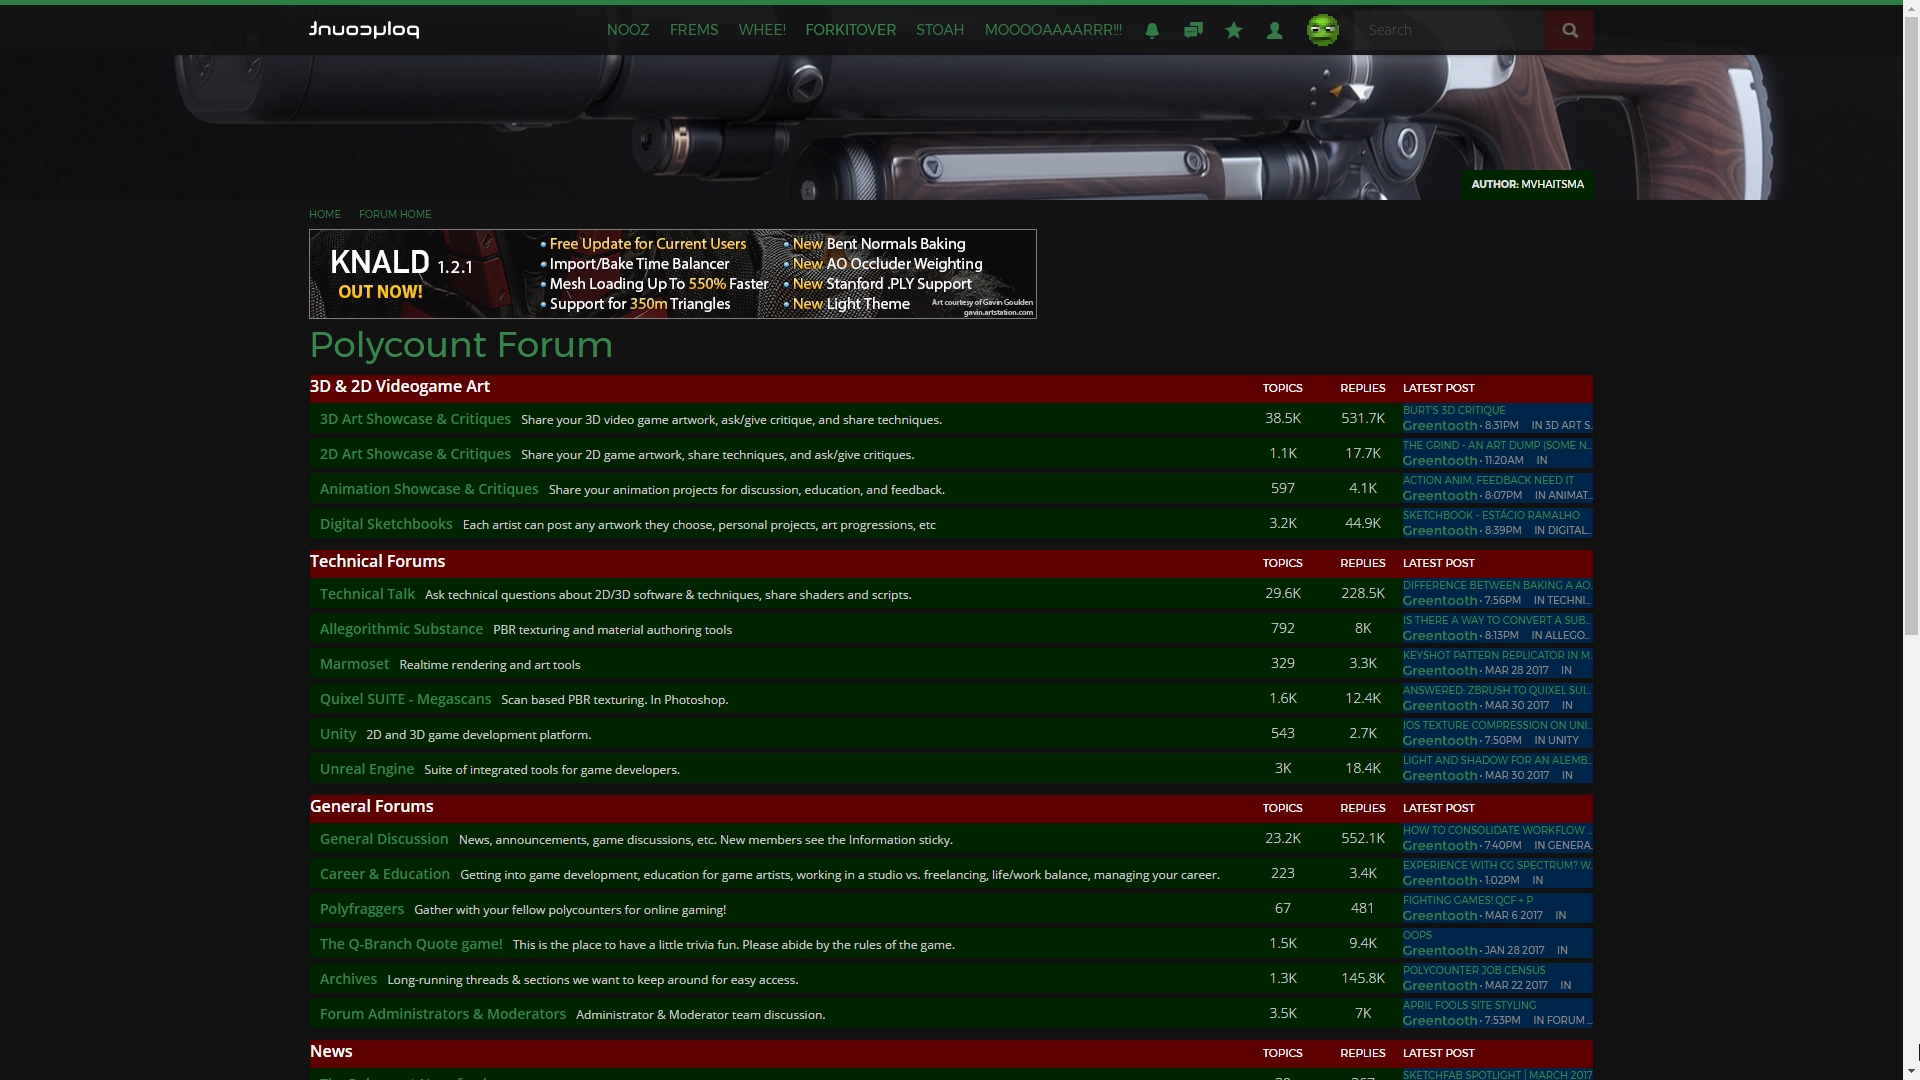Open Allegorithmic Substance forum

click(x=401, y=629)
